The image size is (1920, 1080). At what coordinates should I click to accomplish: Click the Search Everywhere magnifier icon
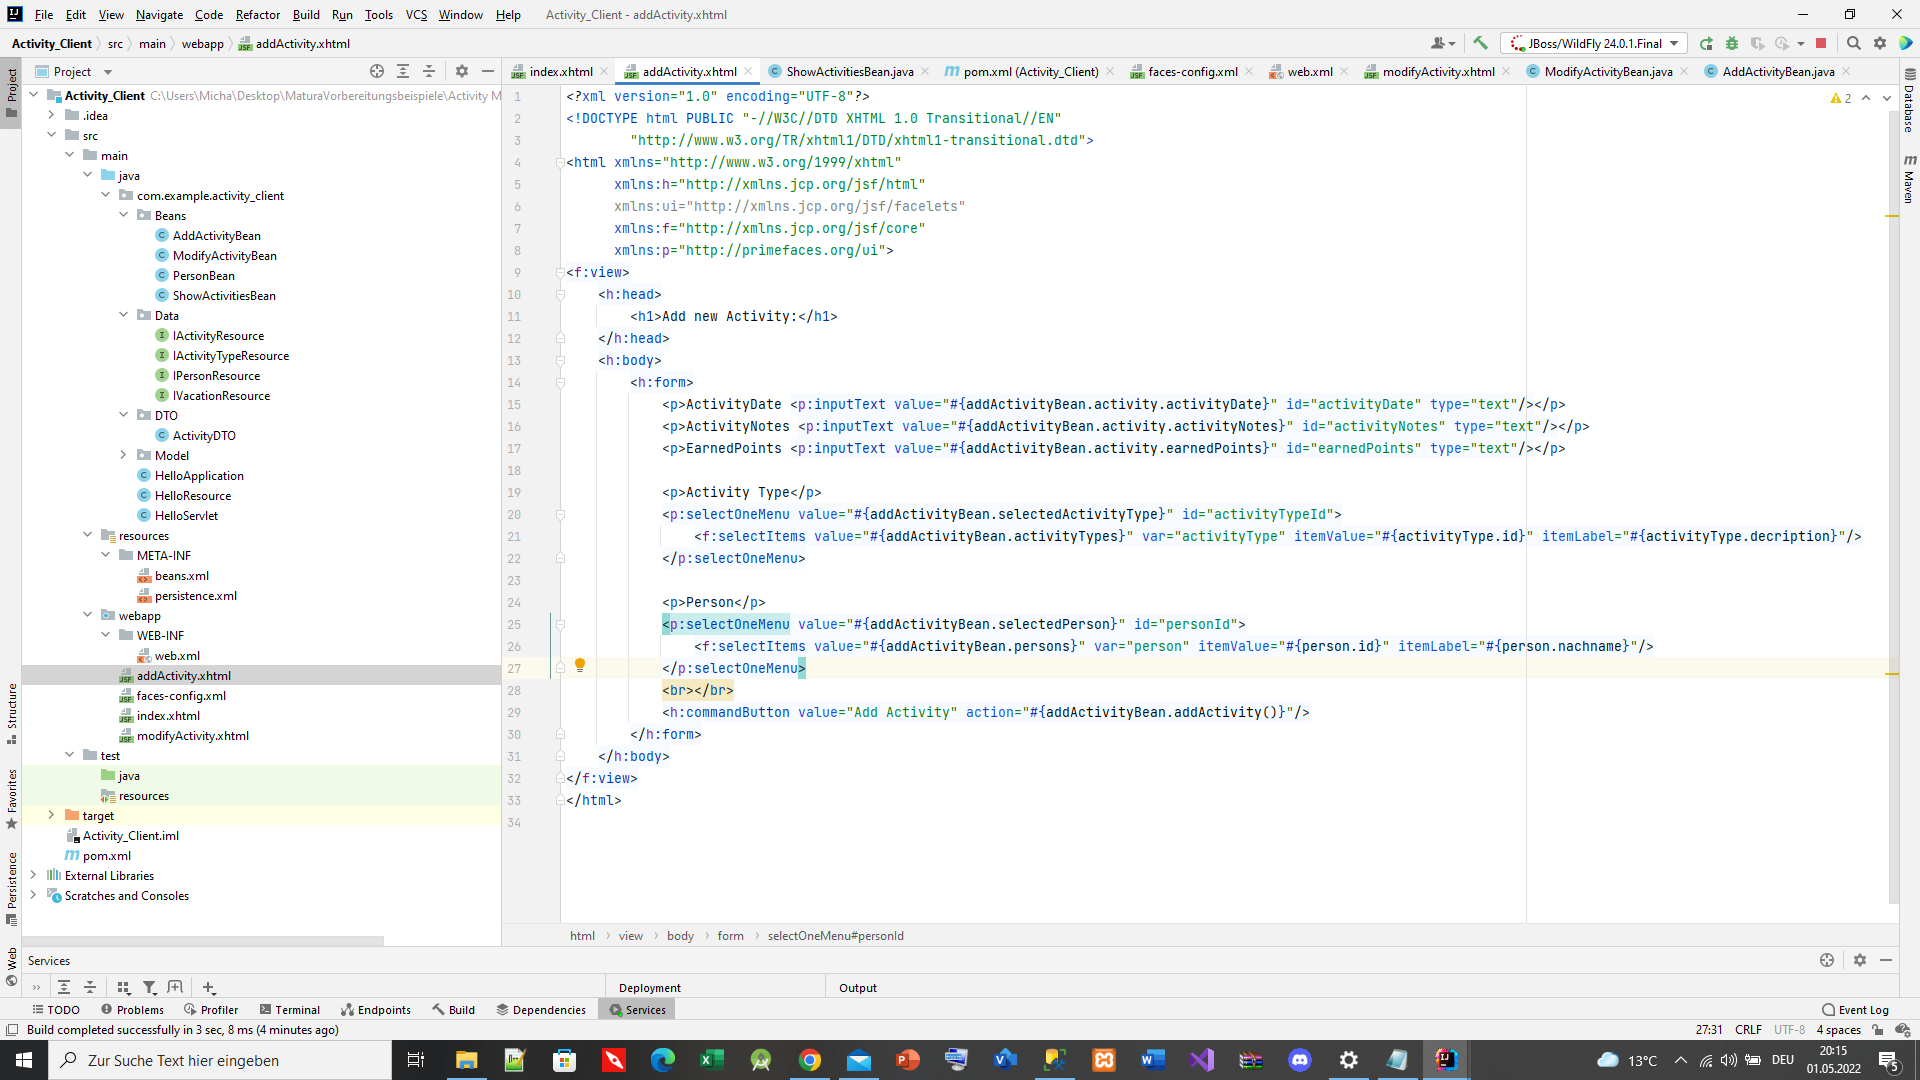coord(1853,43)
